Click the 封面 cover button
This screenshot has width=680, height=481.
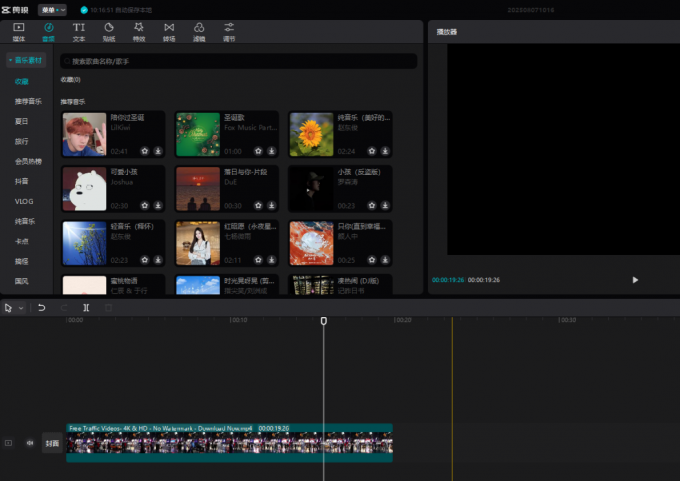51,442
